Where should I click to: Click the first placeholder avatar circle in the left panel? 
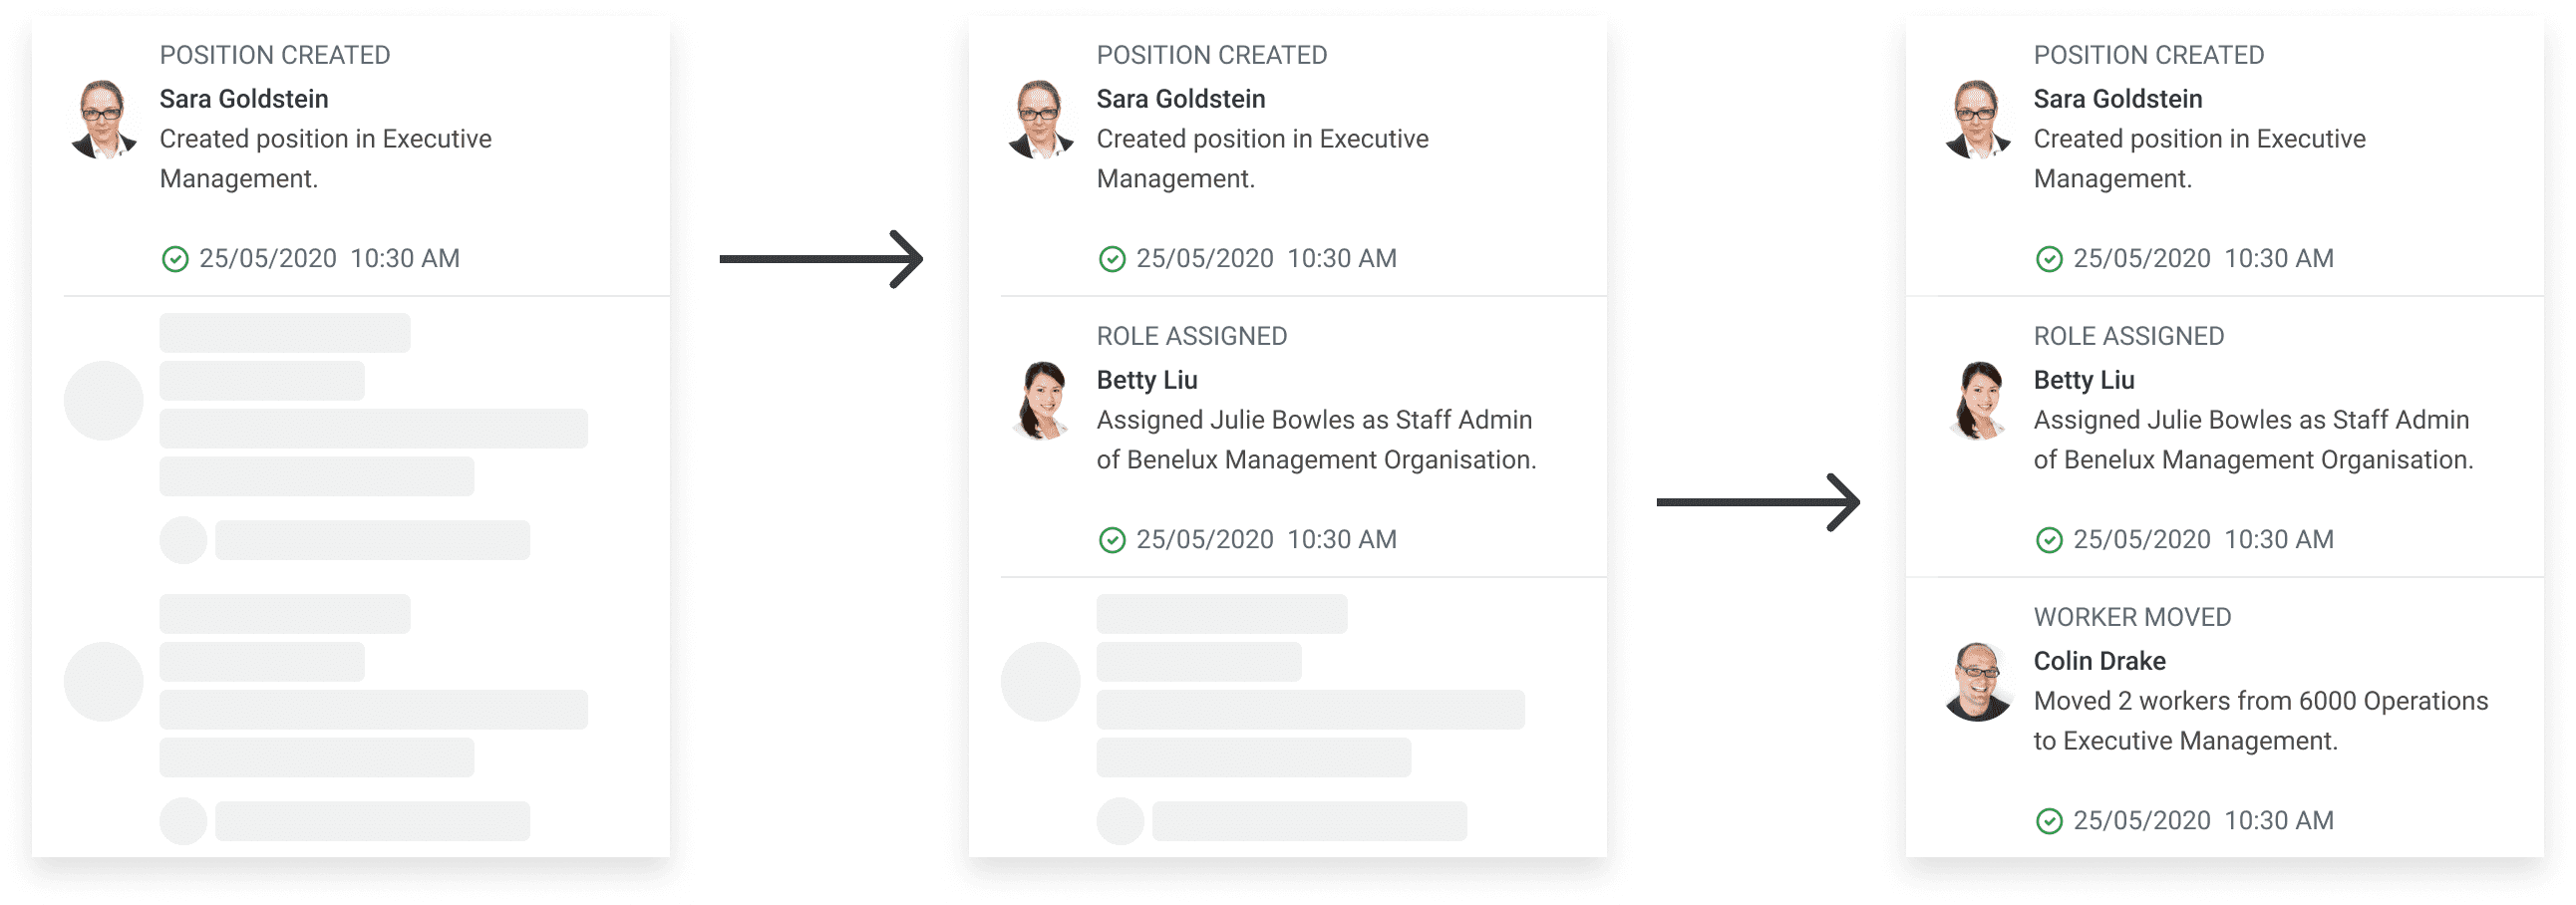[x=104, y=401]
